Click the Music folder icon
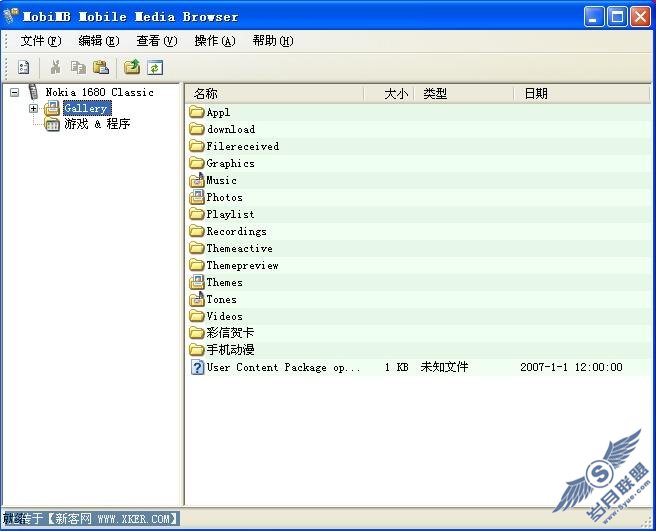 click(x=197, y=180)
